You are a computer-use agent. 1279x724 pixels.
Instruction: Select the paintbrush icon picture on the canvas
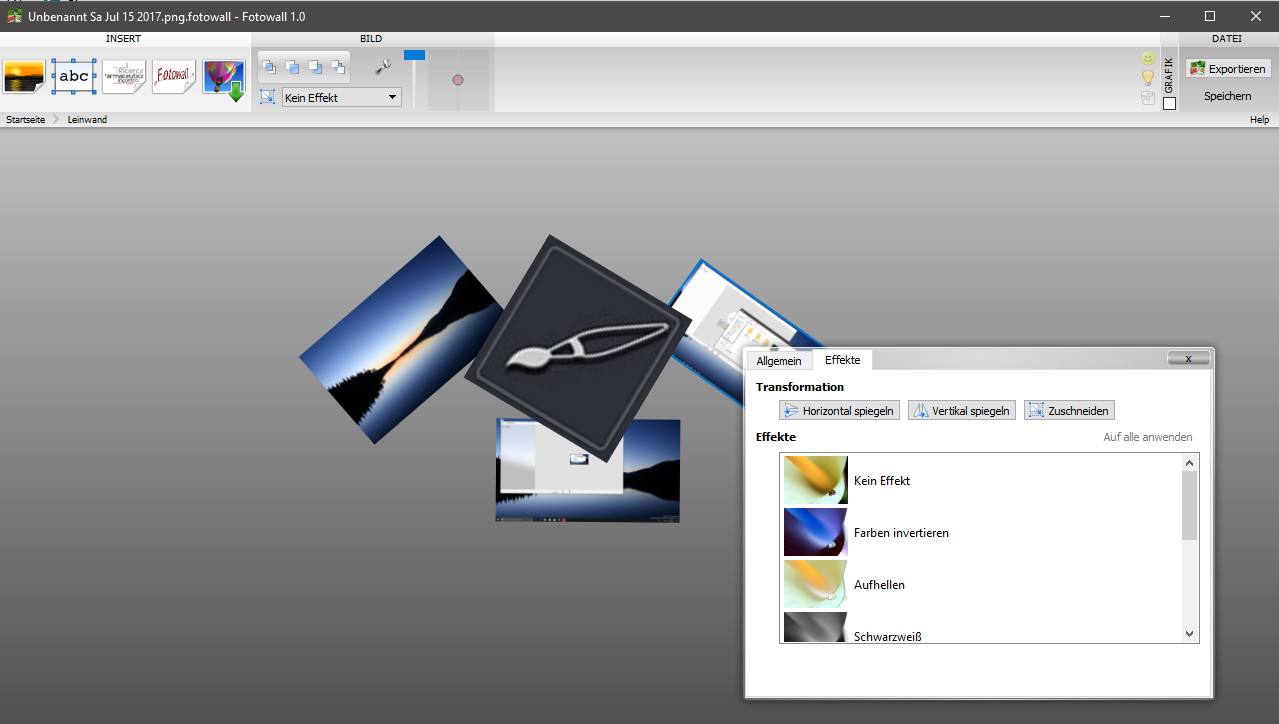(578, 348)
